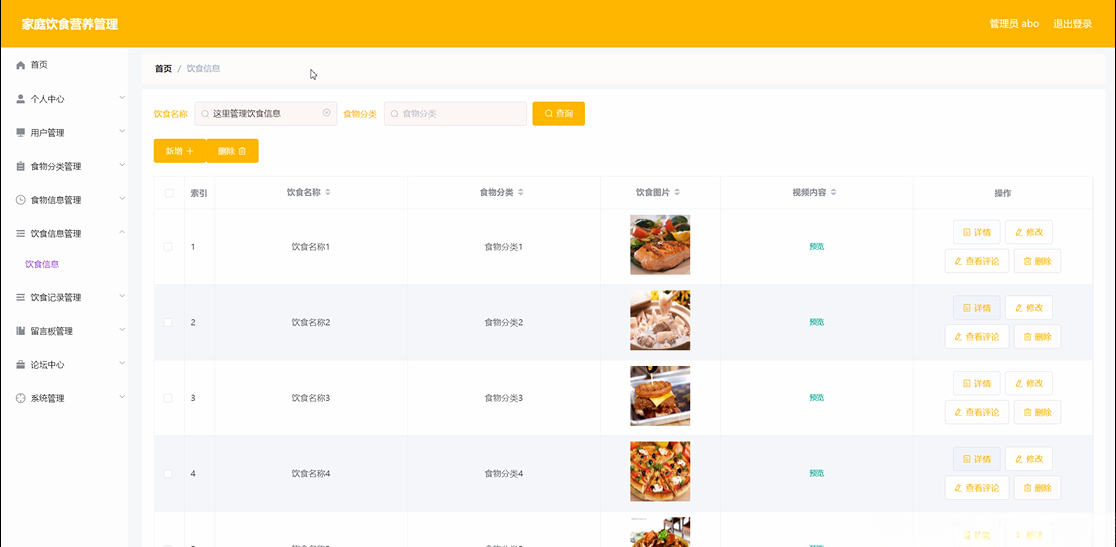1116x547 pixels.
Task: Click the magnifier icon in 食物分类 field
Action: click(x=394, y=114)
